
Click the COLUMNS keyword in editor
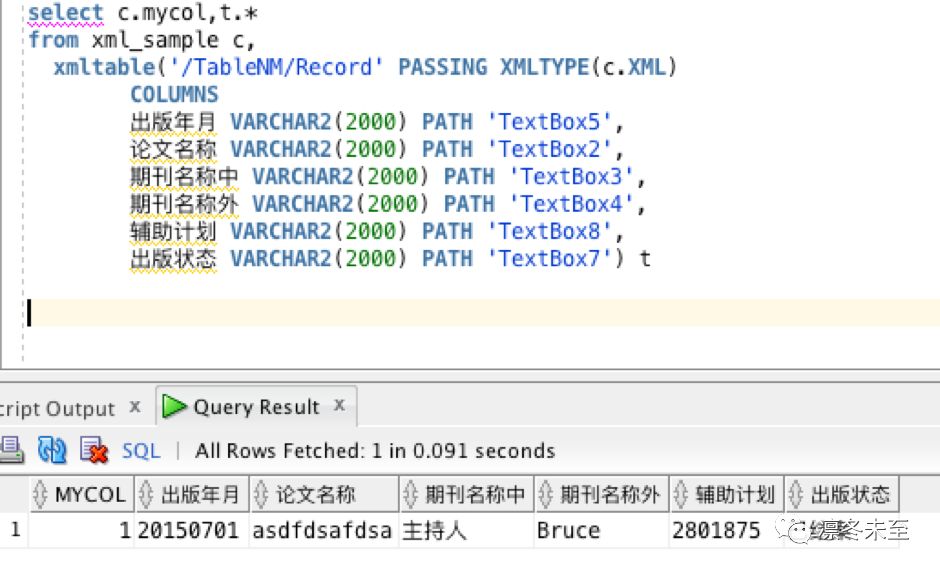point(174,94)
